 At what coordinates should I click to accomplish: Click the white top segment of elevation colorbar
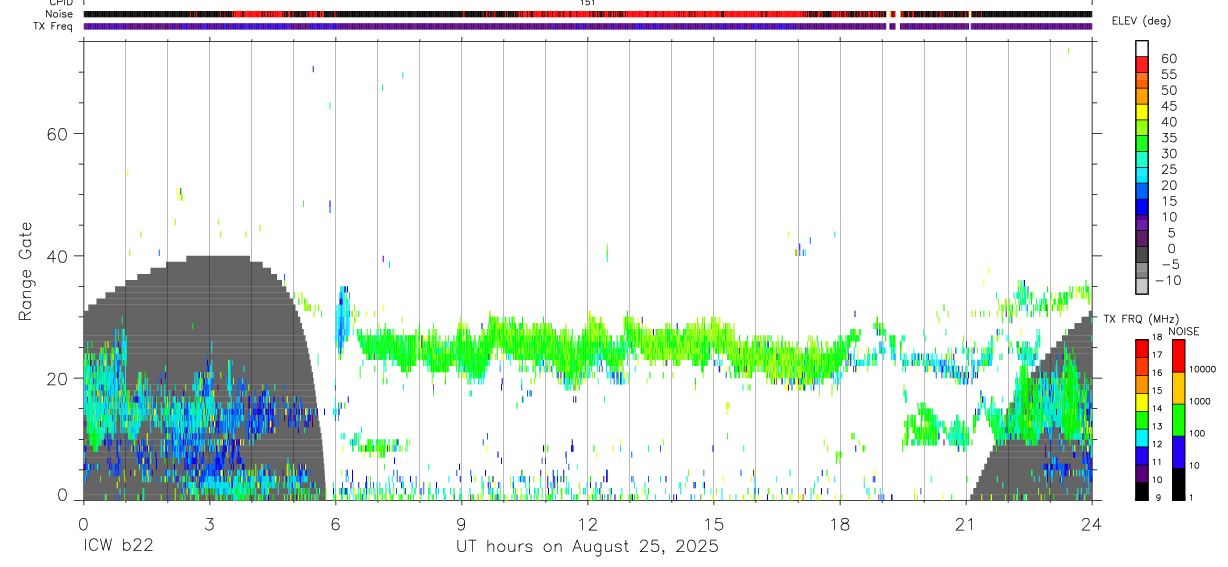tap(1142, 48)
